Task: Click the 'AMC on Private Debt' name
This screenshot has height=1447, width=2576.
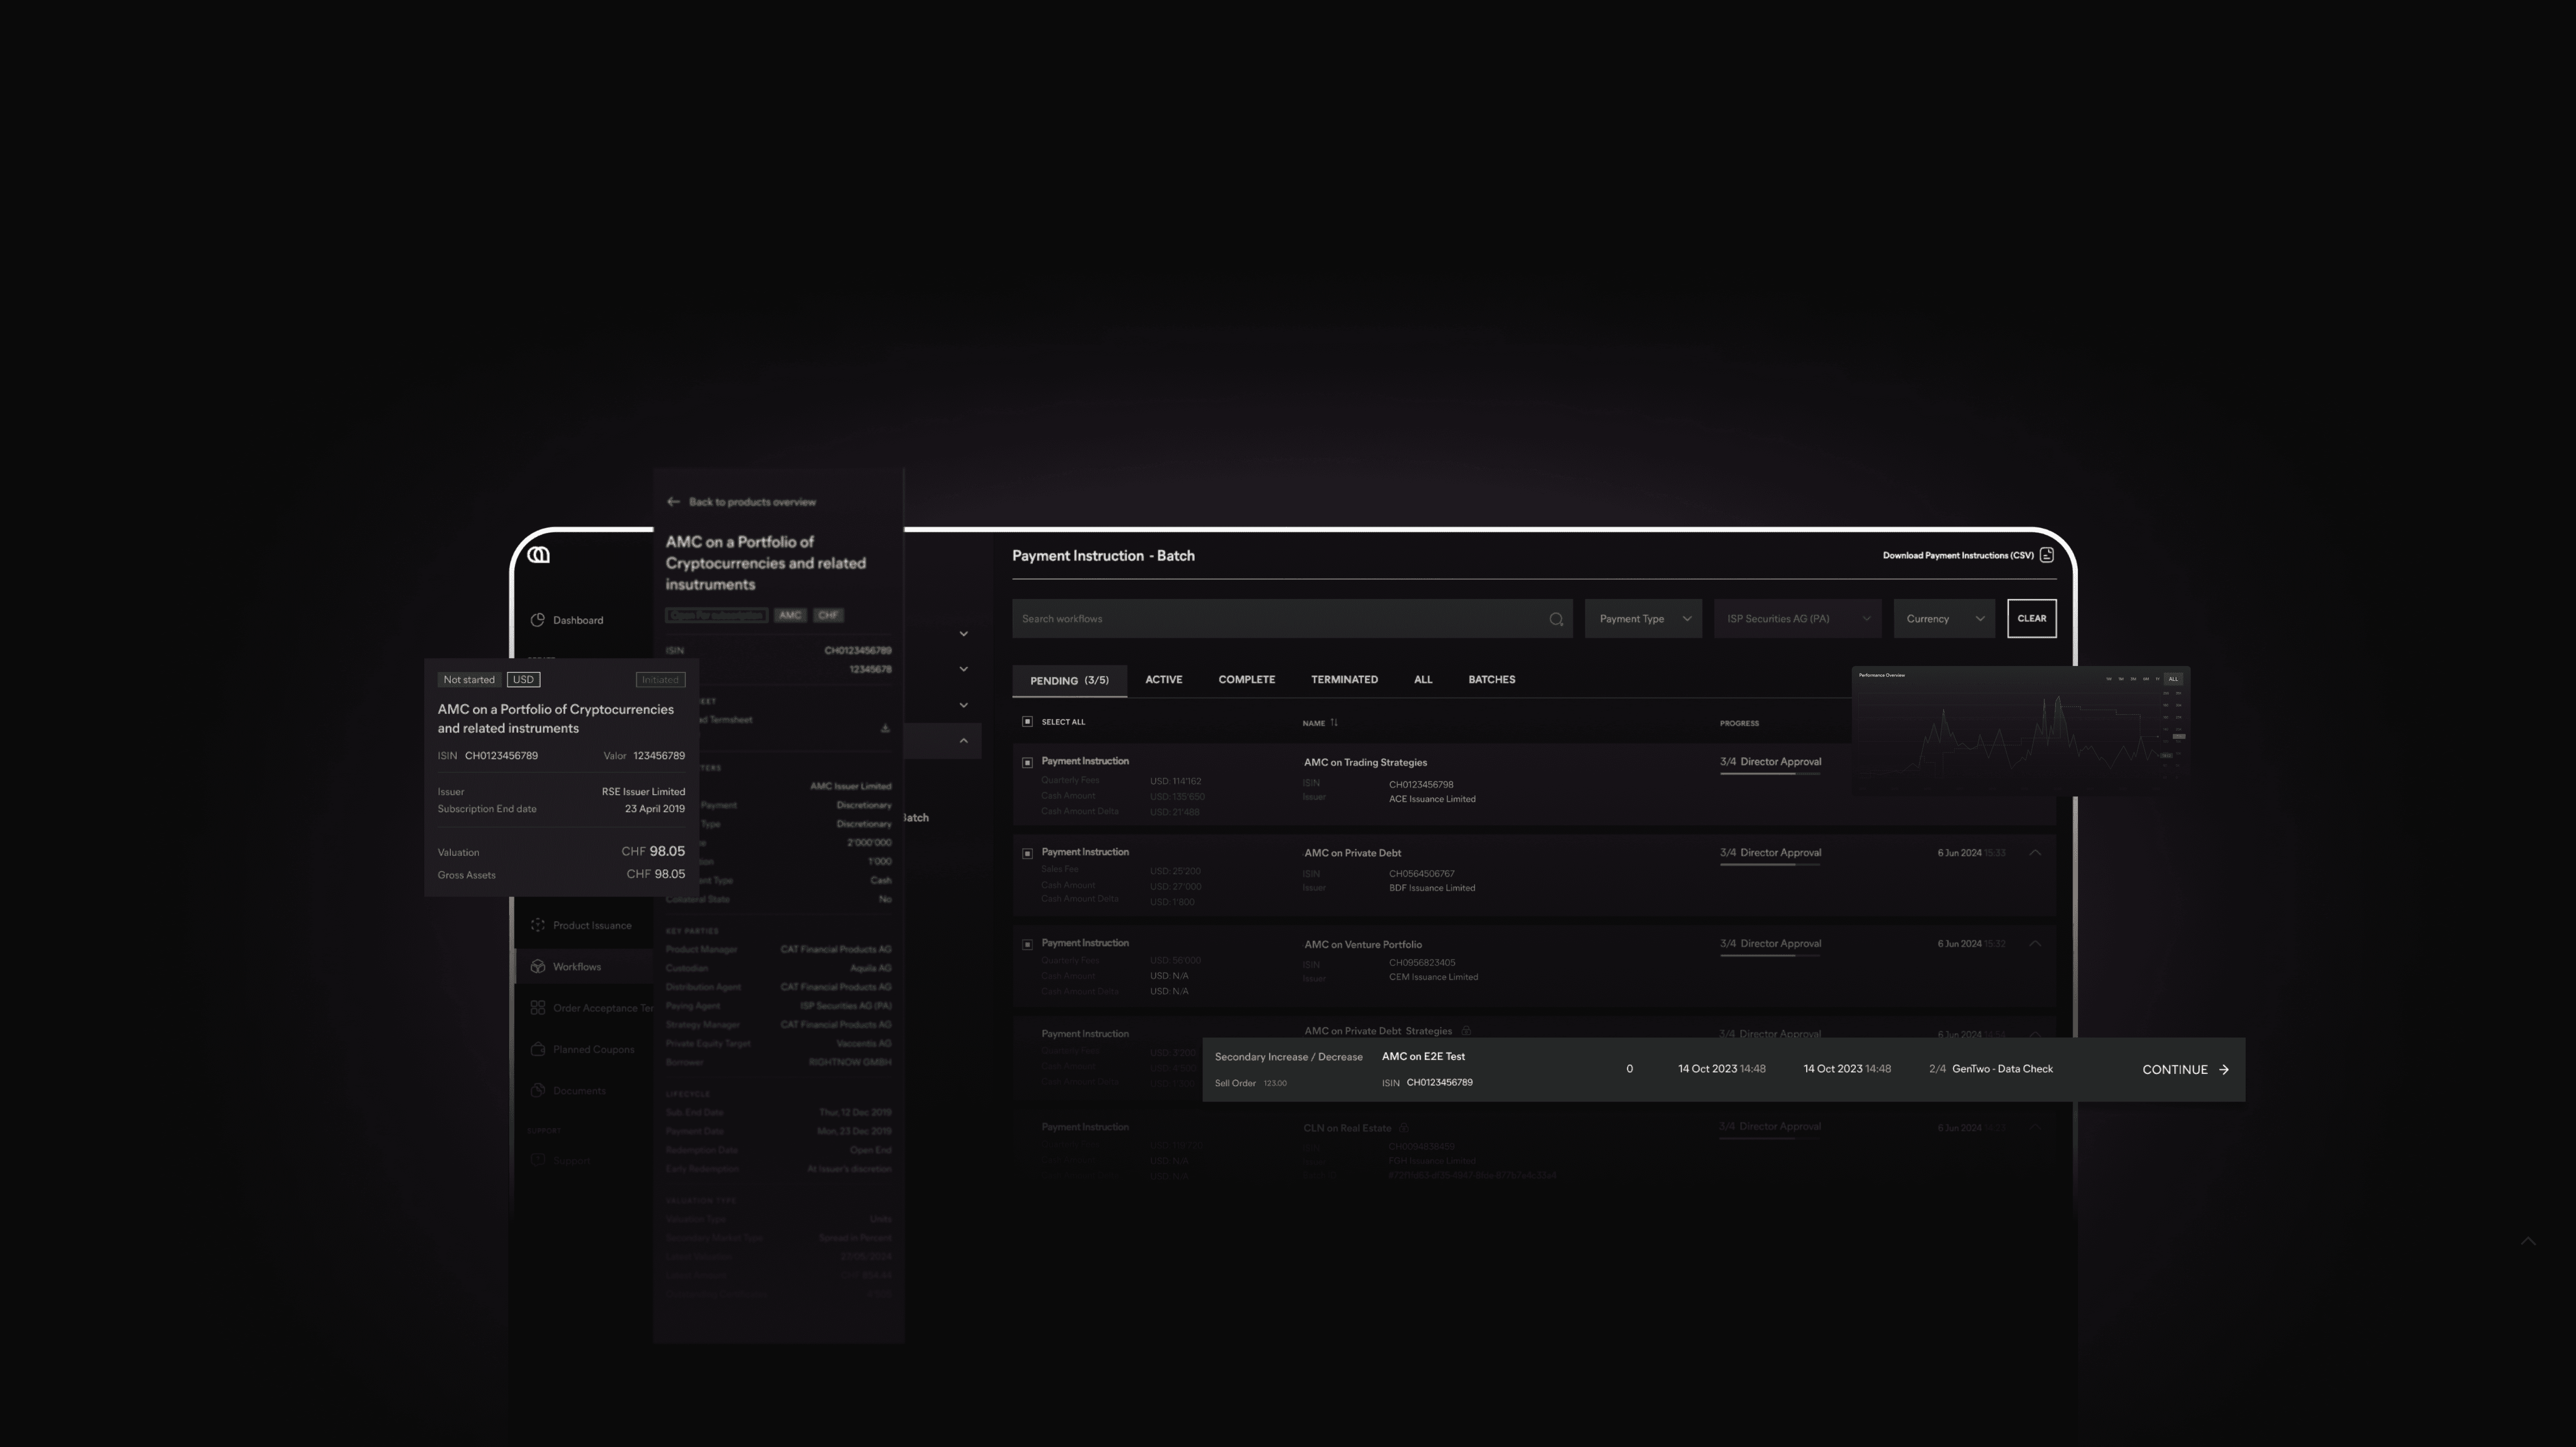Action: tap(1352, 853)
